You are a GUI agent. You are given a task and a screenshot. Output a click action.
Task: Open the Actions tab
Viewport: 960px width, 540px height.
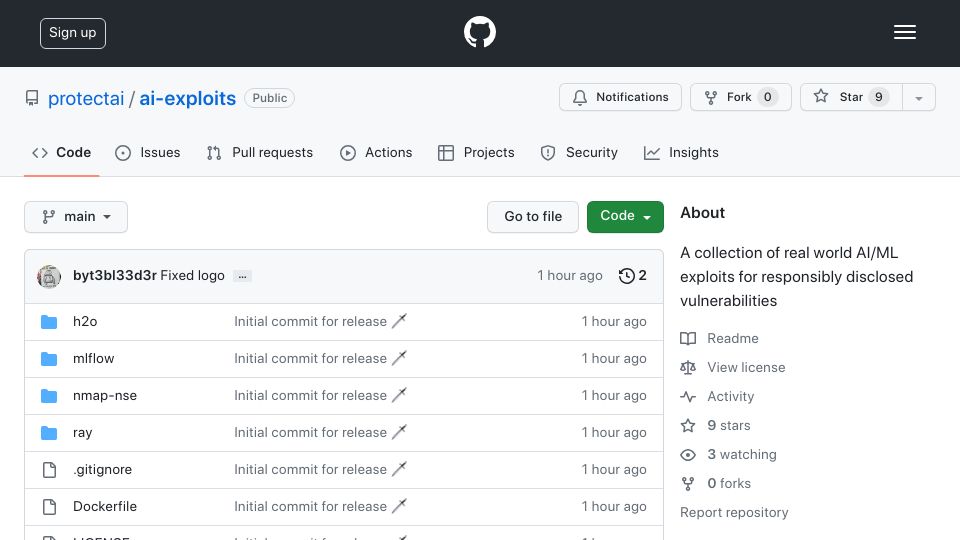tap(376, 152)
